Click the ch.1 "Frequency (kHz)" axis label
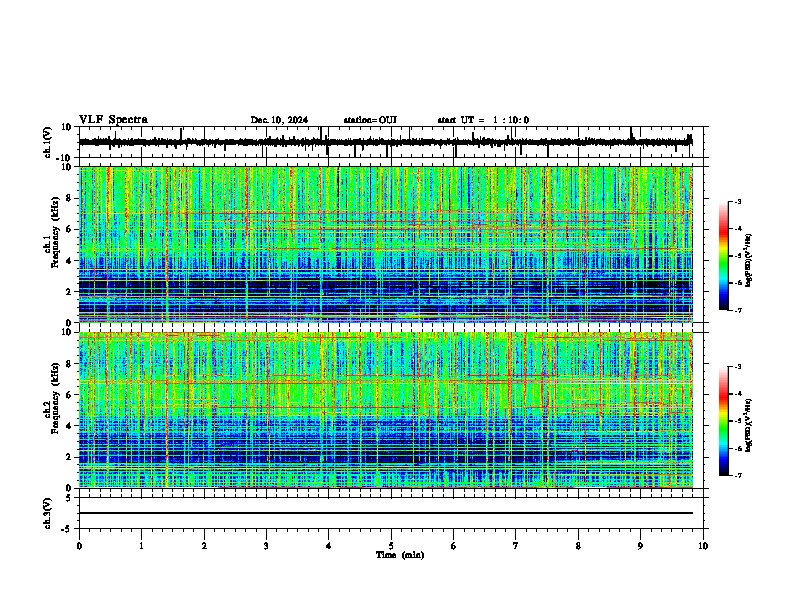The width and height of the screenshot is (792, 612). coord(55,233)
